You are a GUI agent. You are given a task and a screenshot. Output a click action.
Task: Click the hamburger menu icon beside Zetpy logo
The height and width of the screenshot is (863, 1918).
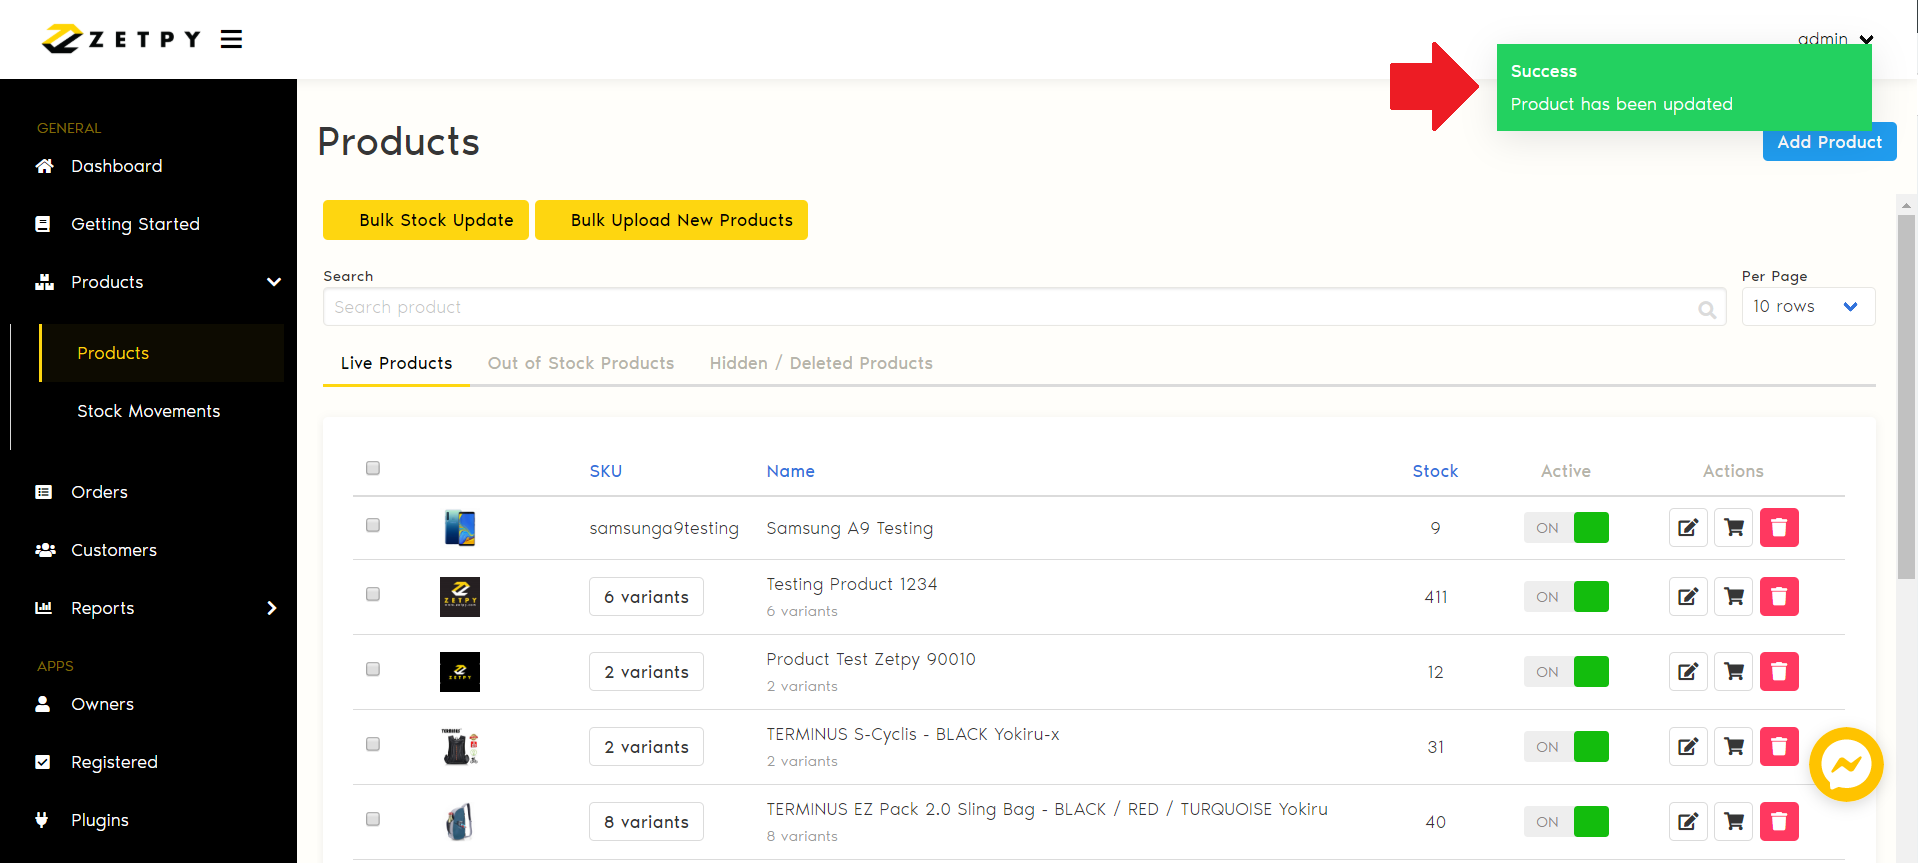pyautogui.click(x=231, y=39)
